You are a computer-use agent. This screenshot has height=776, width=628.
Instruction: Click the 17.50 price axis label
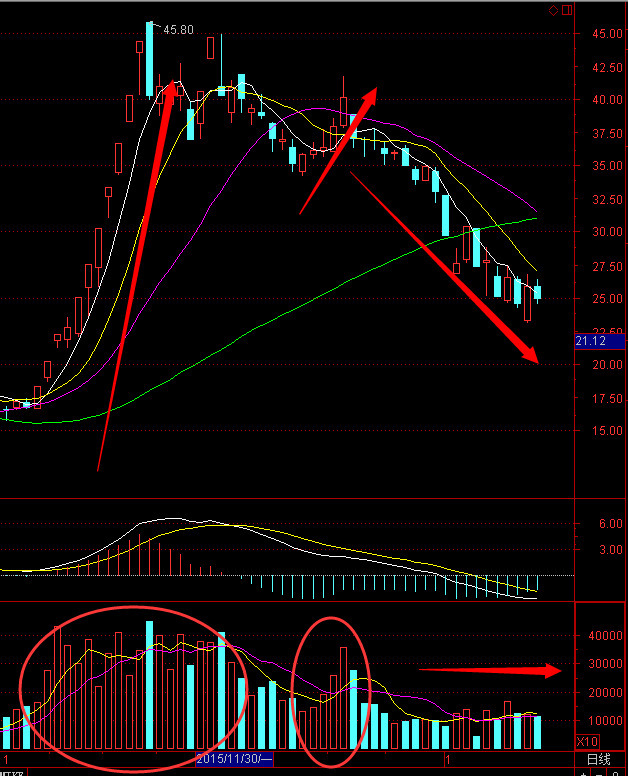click(x=607, y=399)
